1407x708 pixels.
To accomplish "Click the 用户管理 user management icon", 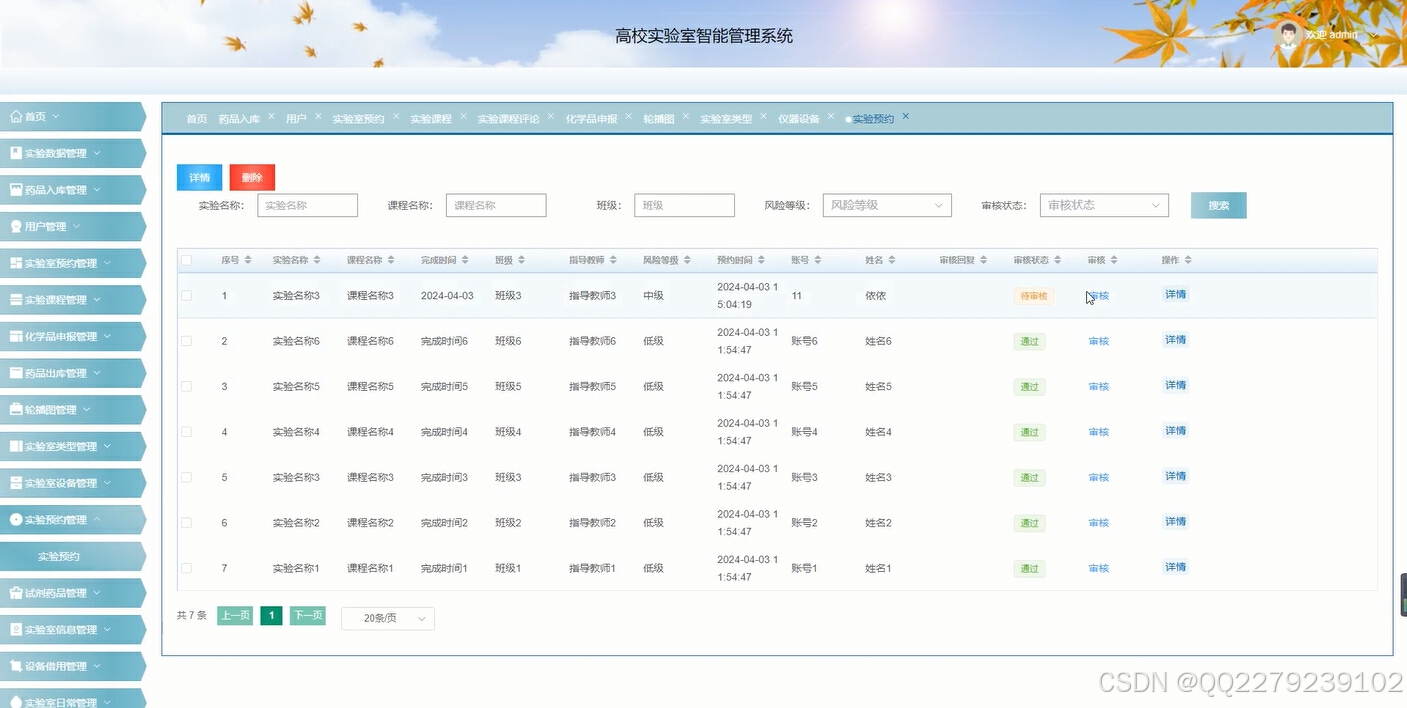I will [13, 226].
